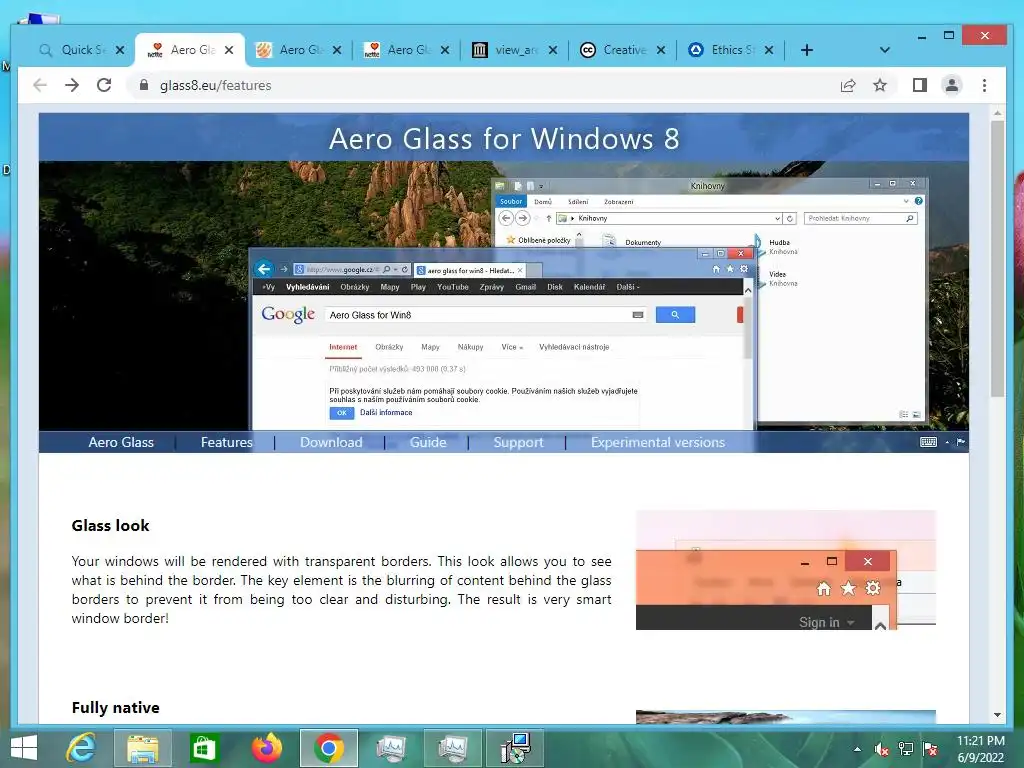
Task: Click the Fully native heading
Action: click(116, 708)
